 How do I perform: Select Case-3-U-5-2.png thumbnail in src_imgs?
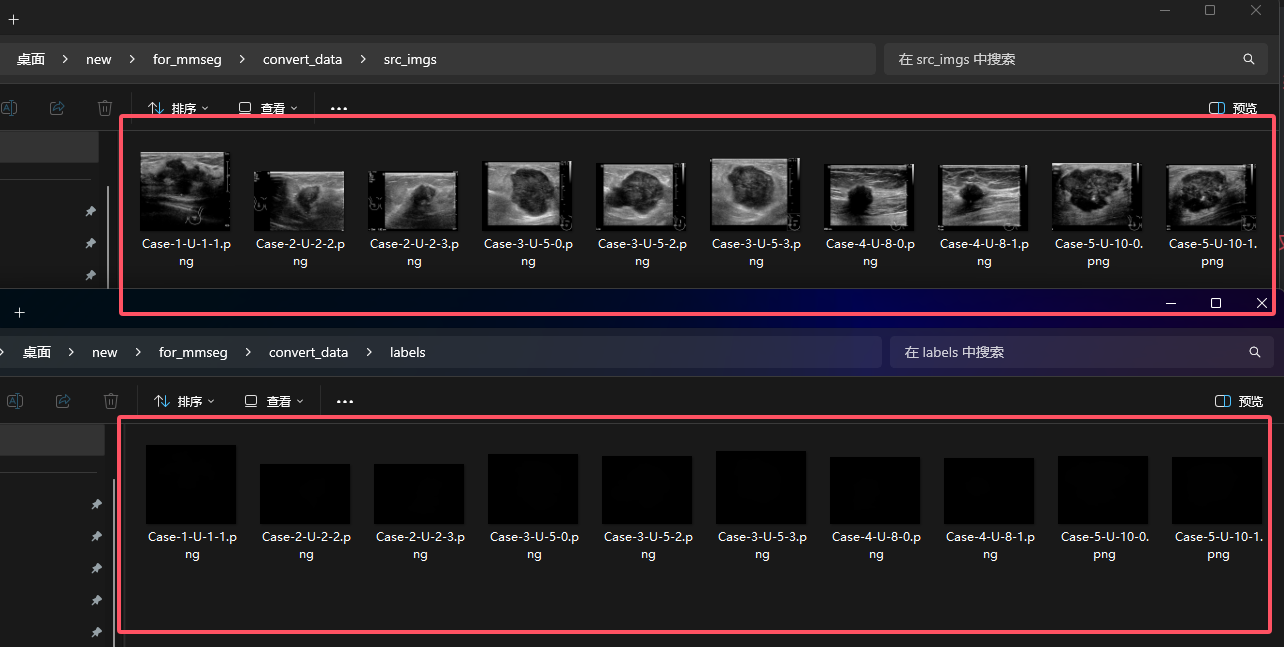(x=641, y=198)
